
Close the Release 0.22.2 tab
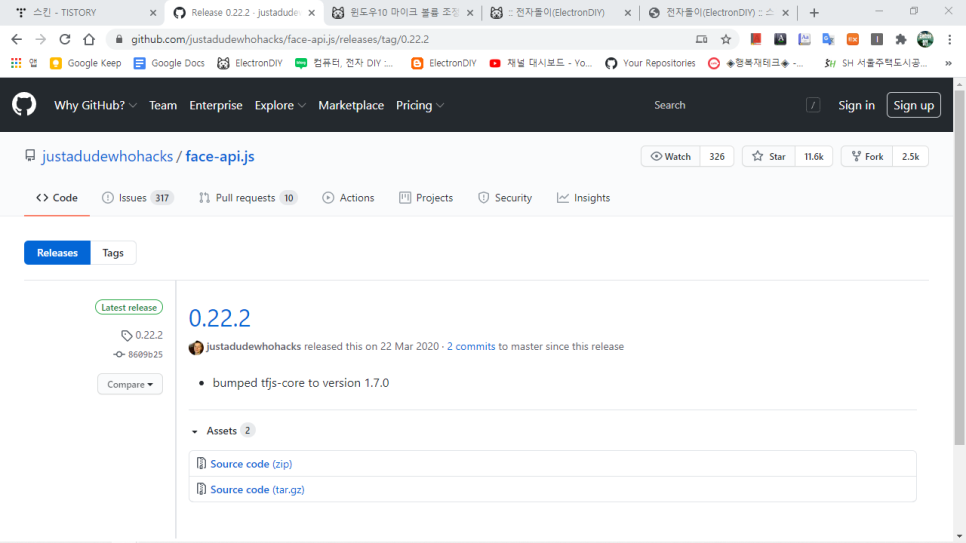(312, 12)
